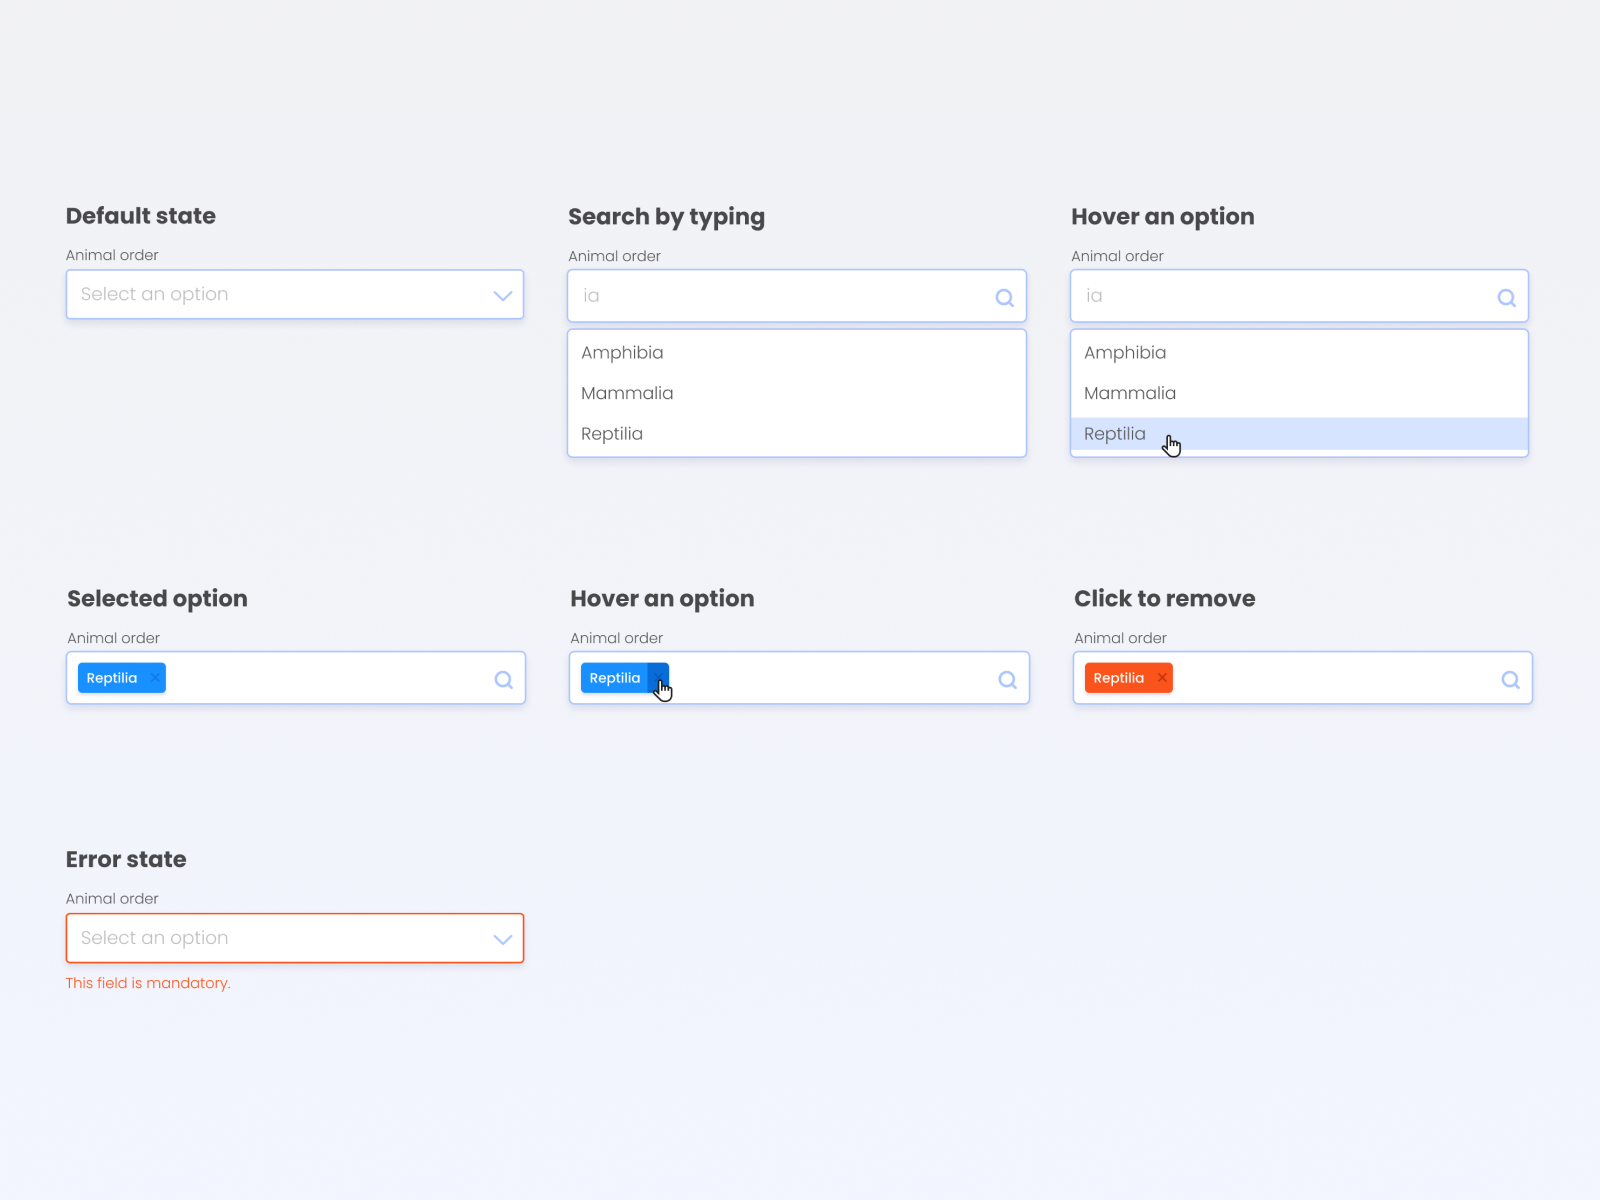Click the orange Reptilia chip under Click to remove
This screenshot has width=1600, height=1200.
(1118, 677)
